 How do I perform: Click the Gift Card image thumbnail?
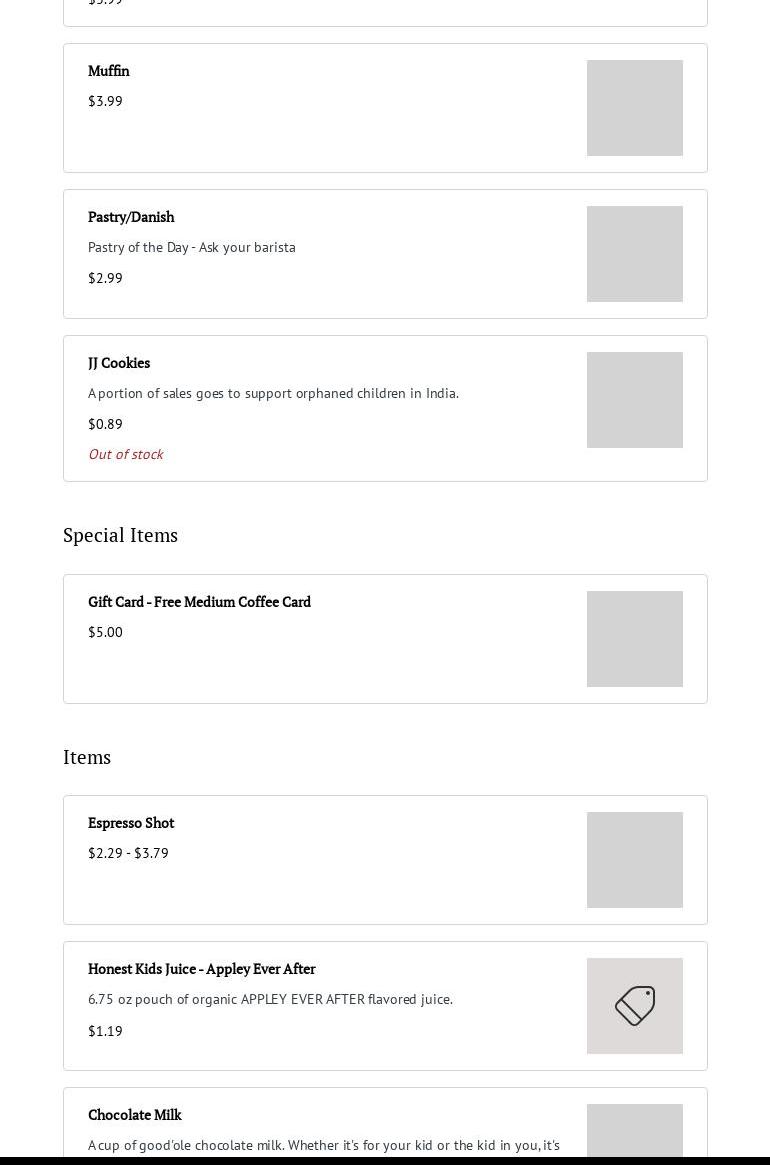(635, 639)
